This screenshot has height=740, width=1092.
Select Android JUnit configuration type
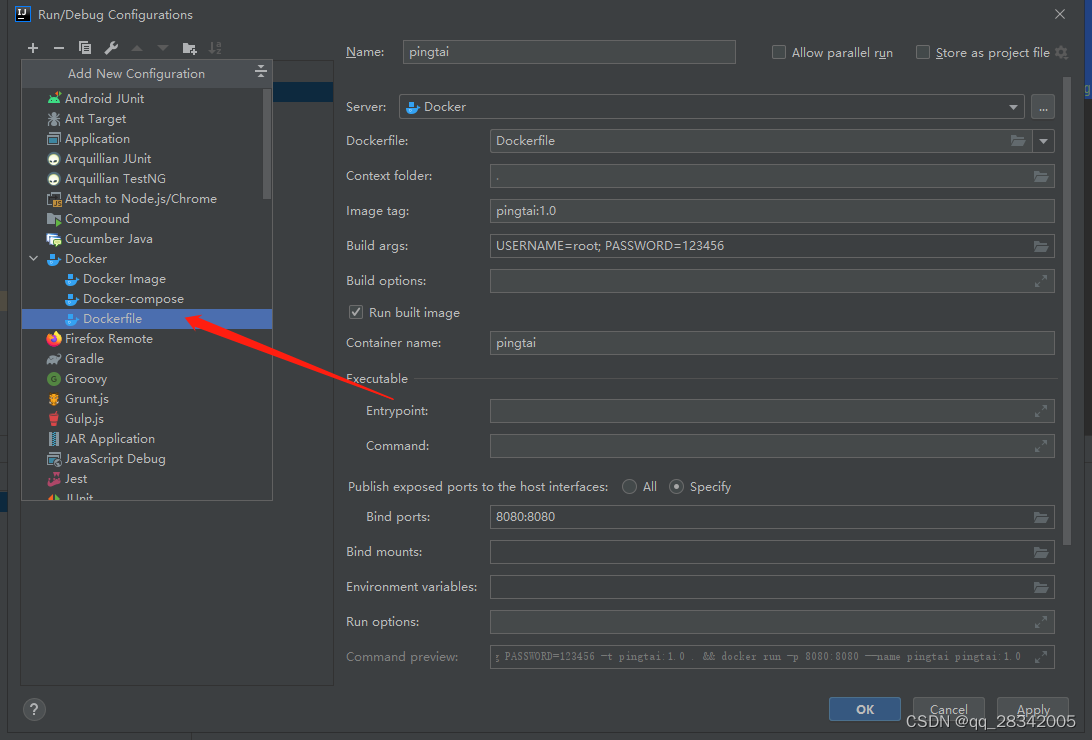146,98
